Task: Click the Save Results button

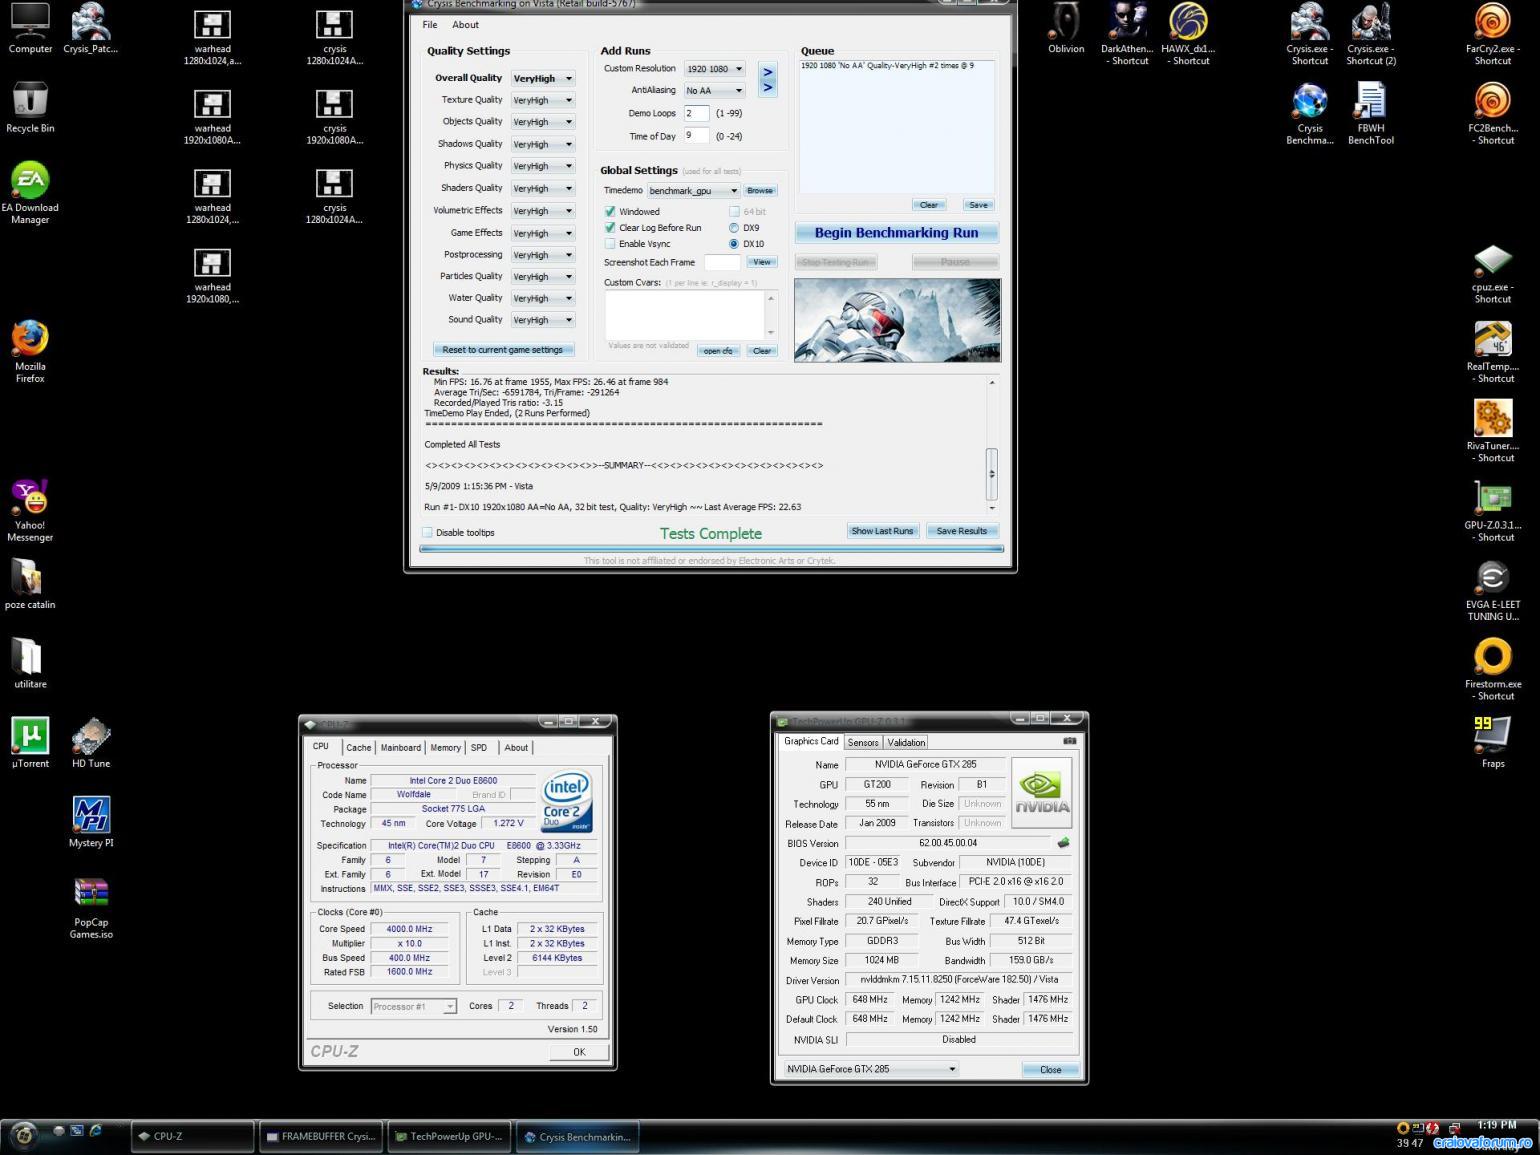Action: [961, 531]
